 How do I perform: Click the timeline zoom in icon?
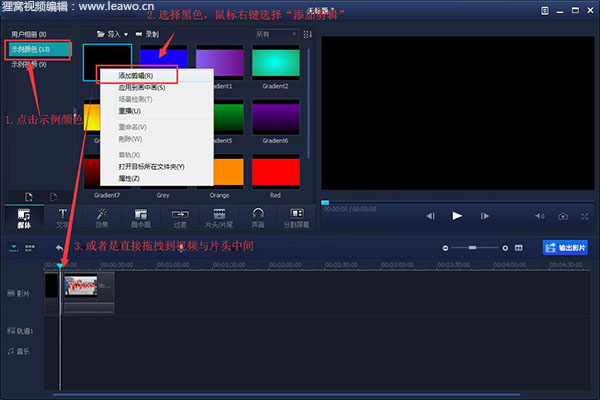tap(505, 248)
